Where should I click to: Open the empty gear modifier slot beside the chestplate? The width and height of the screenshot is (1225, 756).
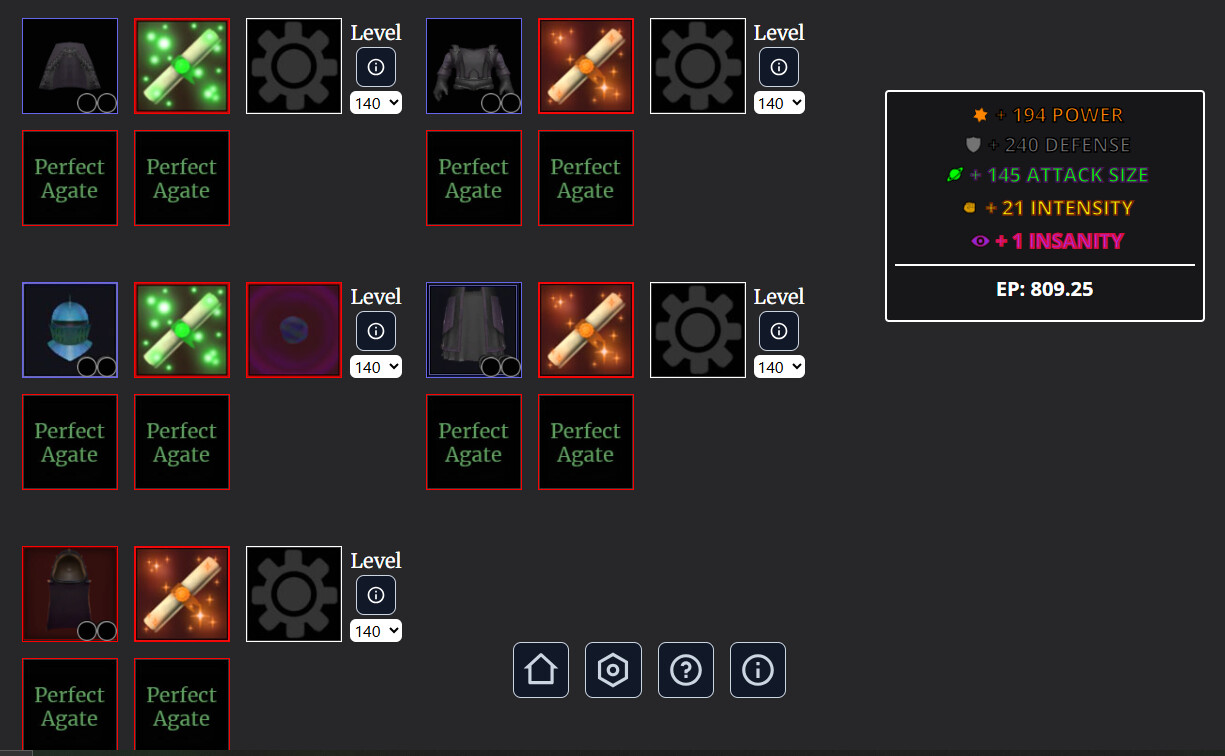[698, 66]
